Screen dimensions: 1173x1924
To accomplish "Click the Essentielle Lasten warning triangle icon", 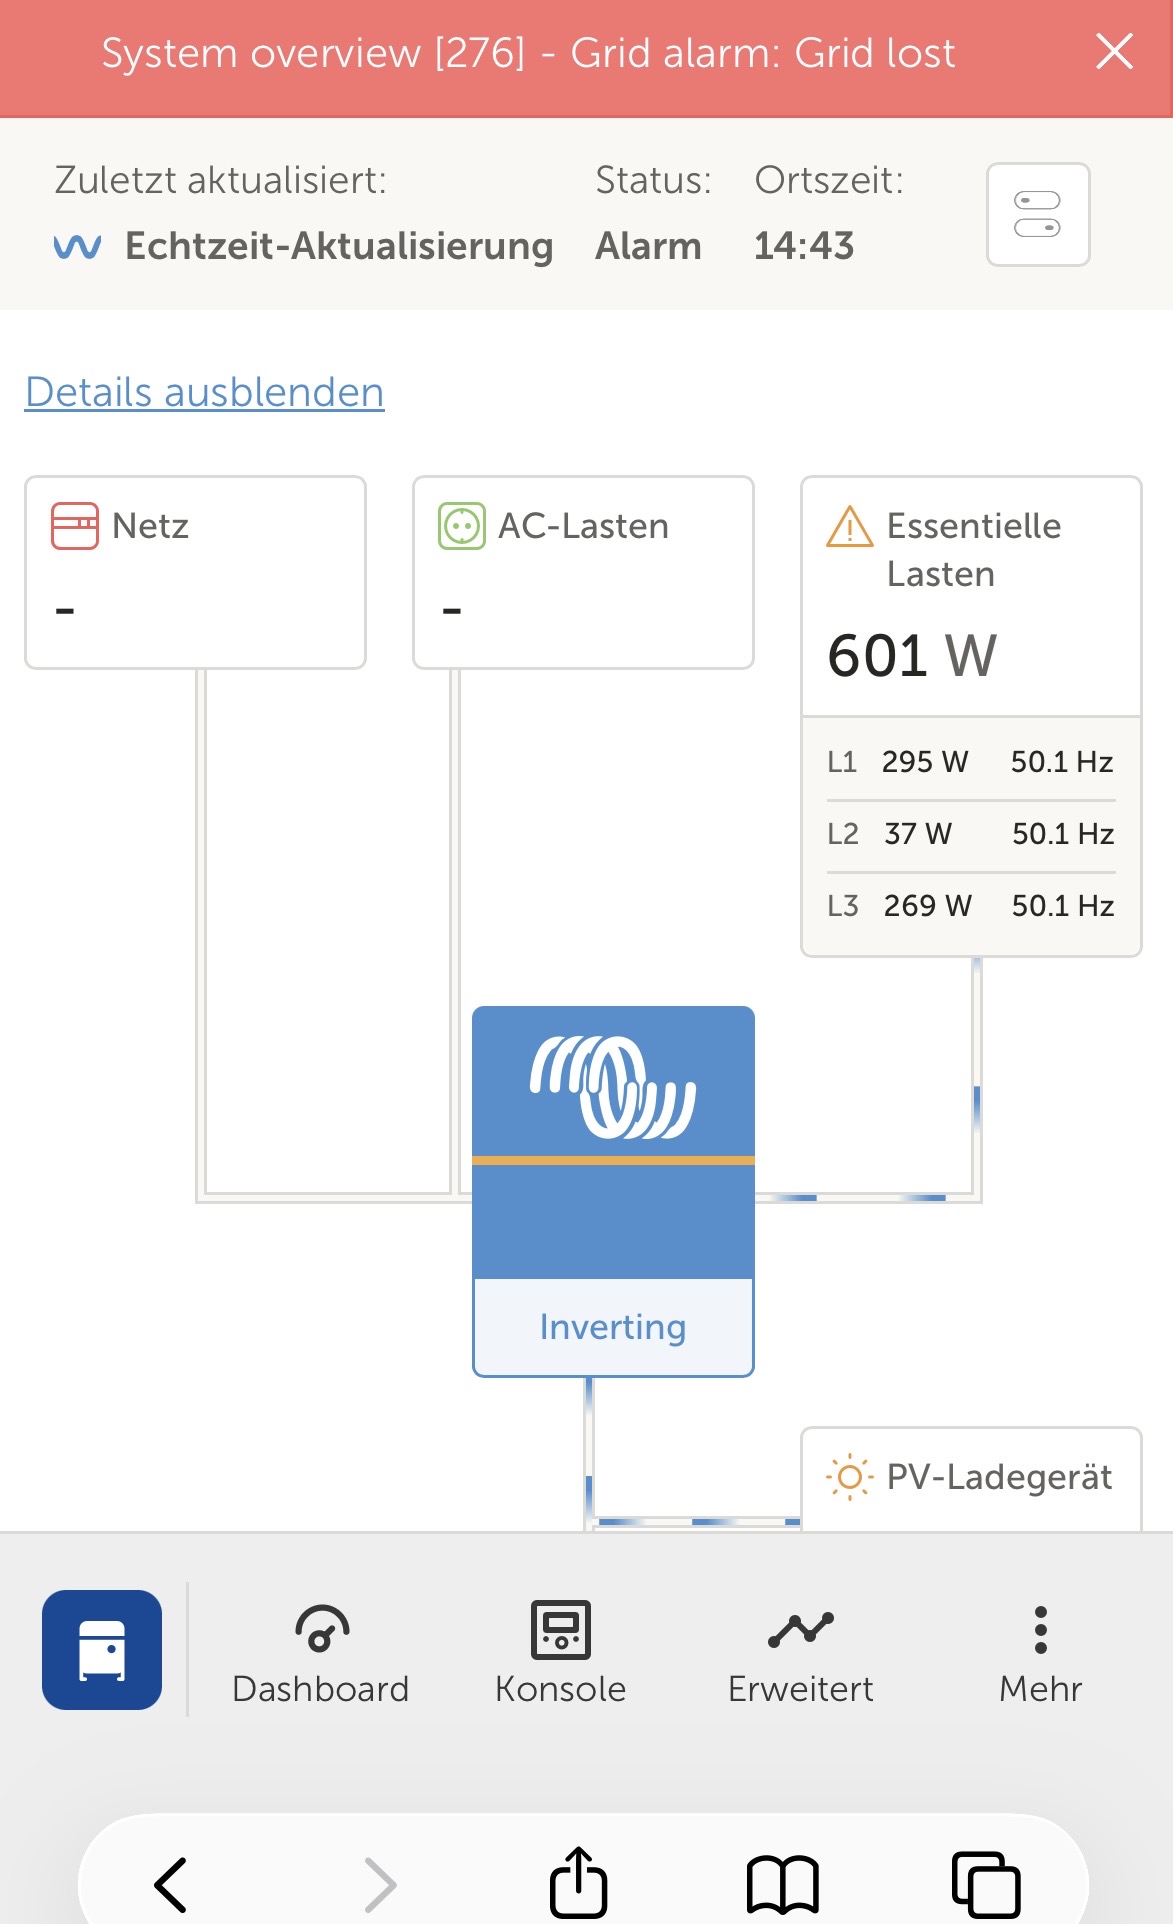I will coord(849,527).
